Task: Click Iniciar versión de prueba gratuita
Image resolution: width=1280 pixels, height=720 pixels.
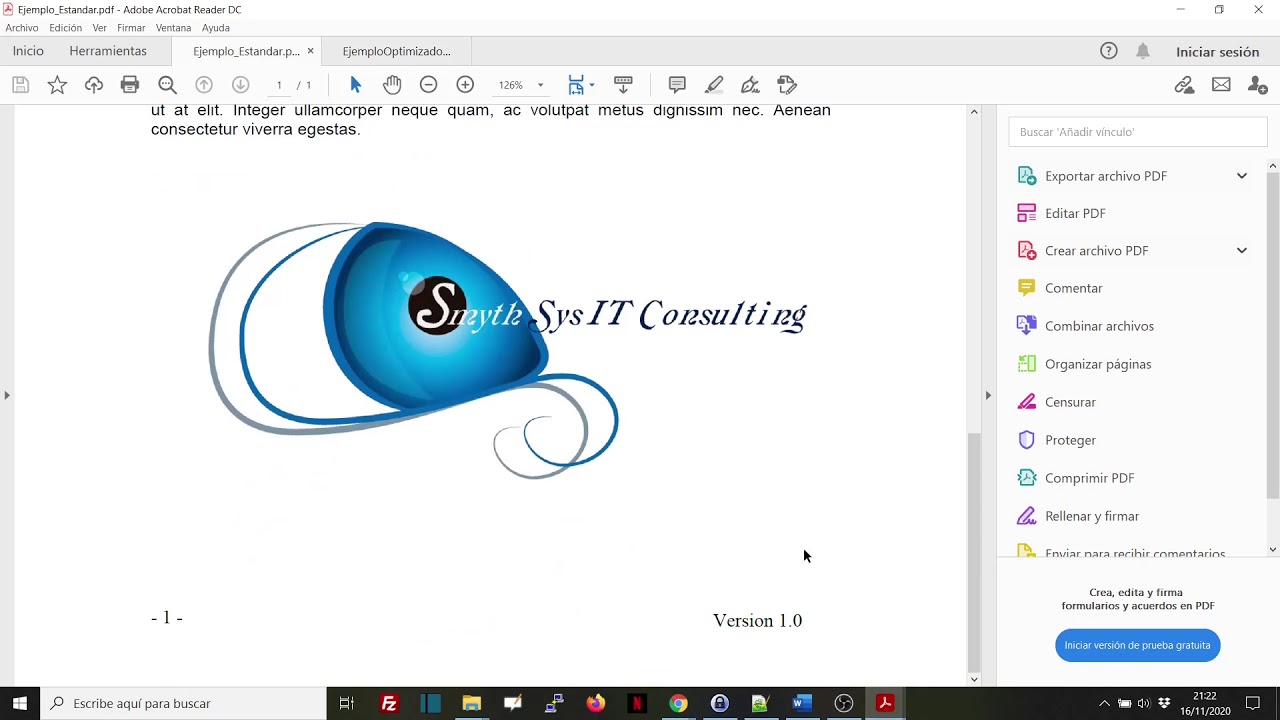Action: pyautogui.click(x=1137, y=645)
